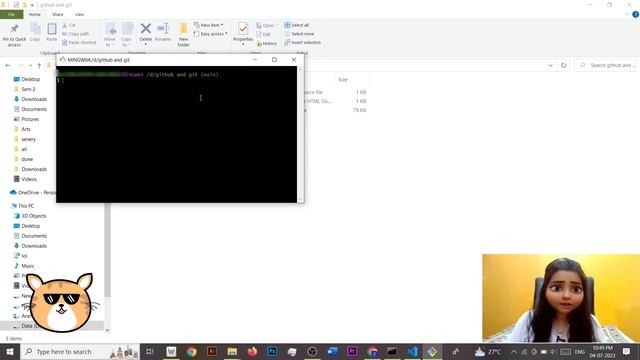Viewport: 640px width, 360px height.
Task: Collapse the ribbon with the chevron
Action: pyautogui.click(x=627, y=14)
